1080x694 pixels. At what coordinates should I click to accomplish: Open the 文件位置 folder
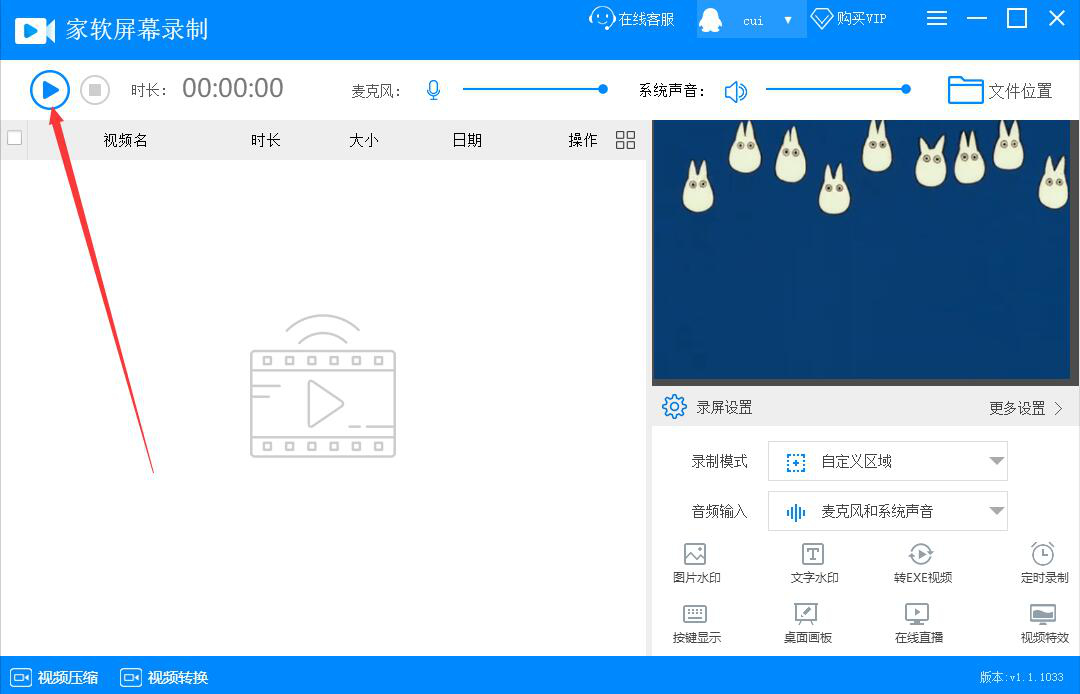click(x=1000, y=90)
